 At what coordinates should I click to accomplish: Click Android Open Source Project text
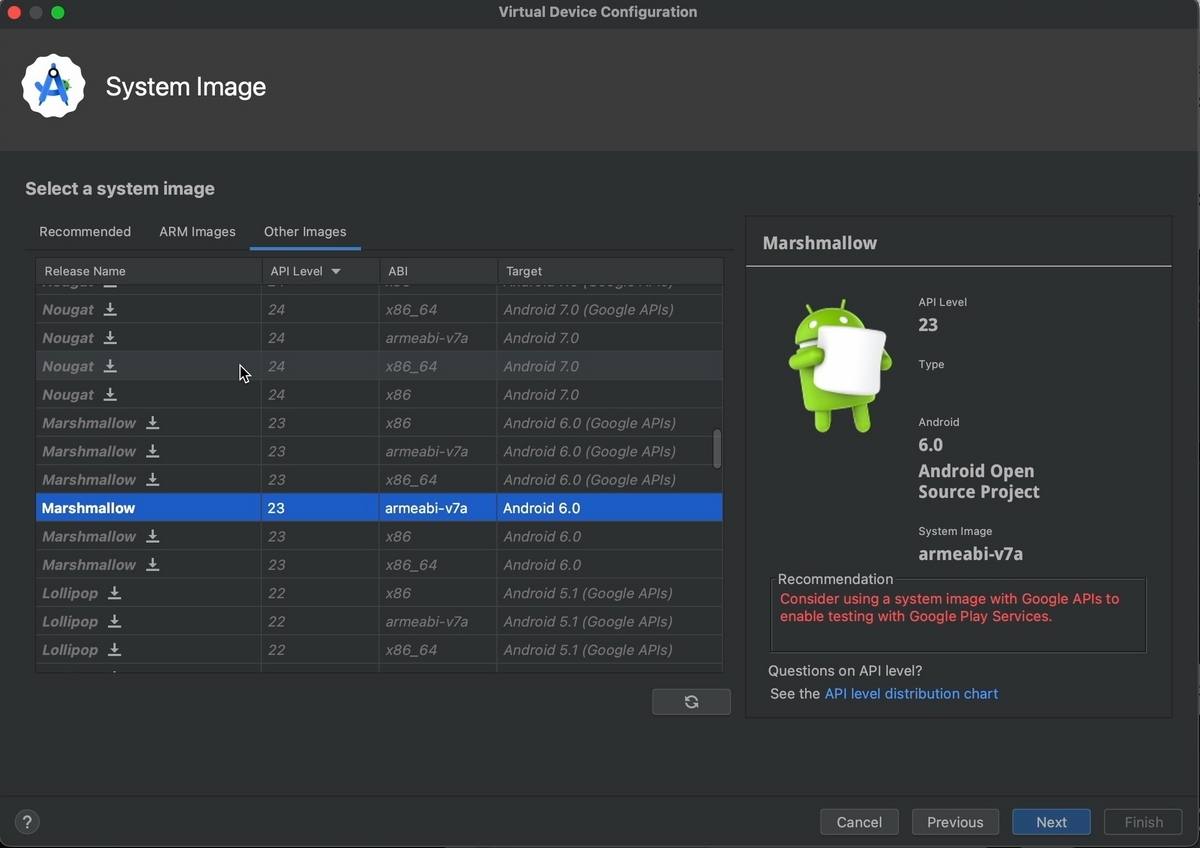tap(978, 481)
